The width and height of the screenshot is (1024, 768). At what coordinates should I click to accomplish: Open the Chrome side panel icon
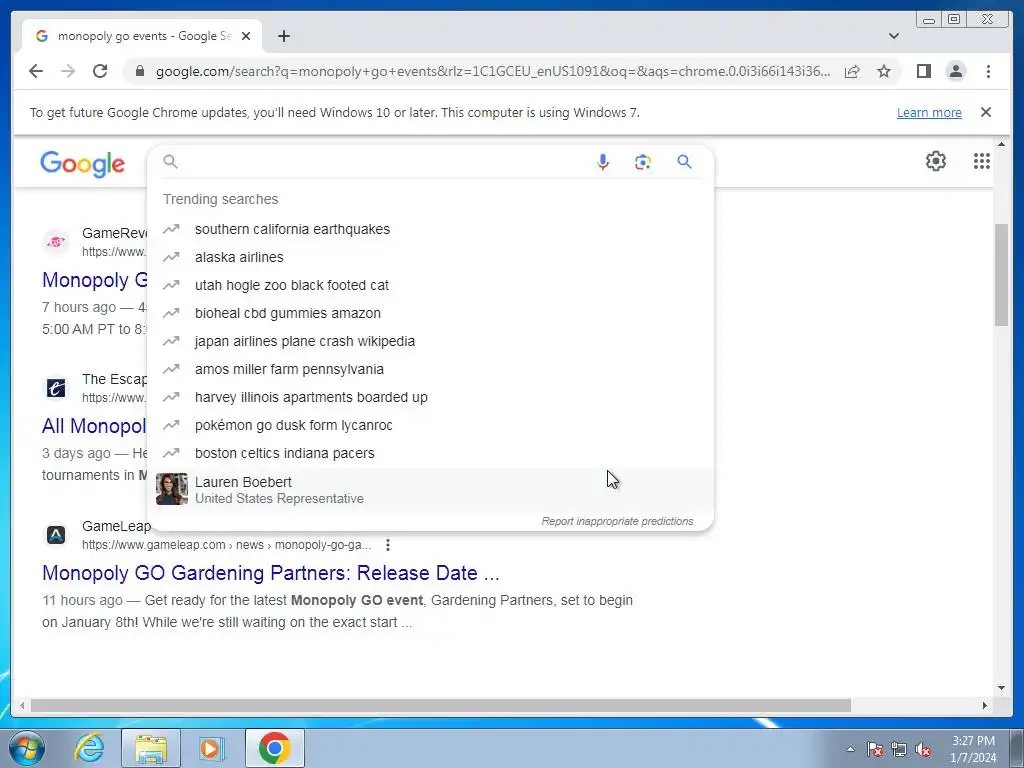click(923, 71)
